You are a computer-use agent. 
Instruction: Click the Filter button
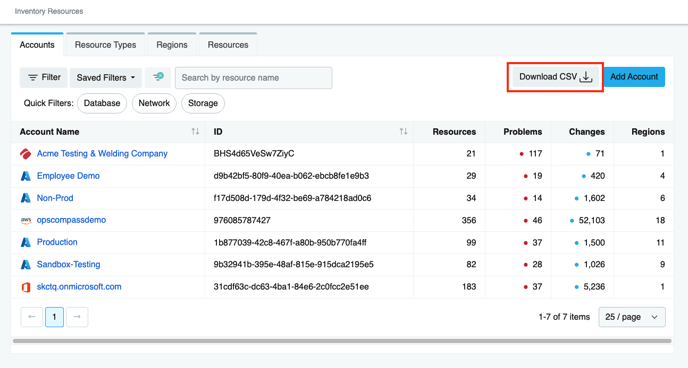[43, 78]
